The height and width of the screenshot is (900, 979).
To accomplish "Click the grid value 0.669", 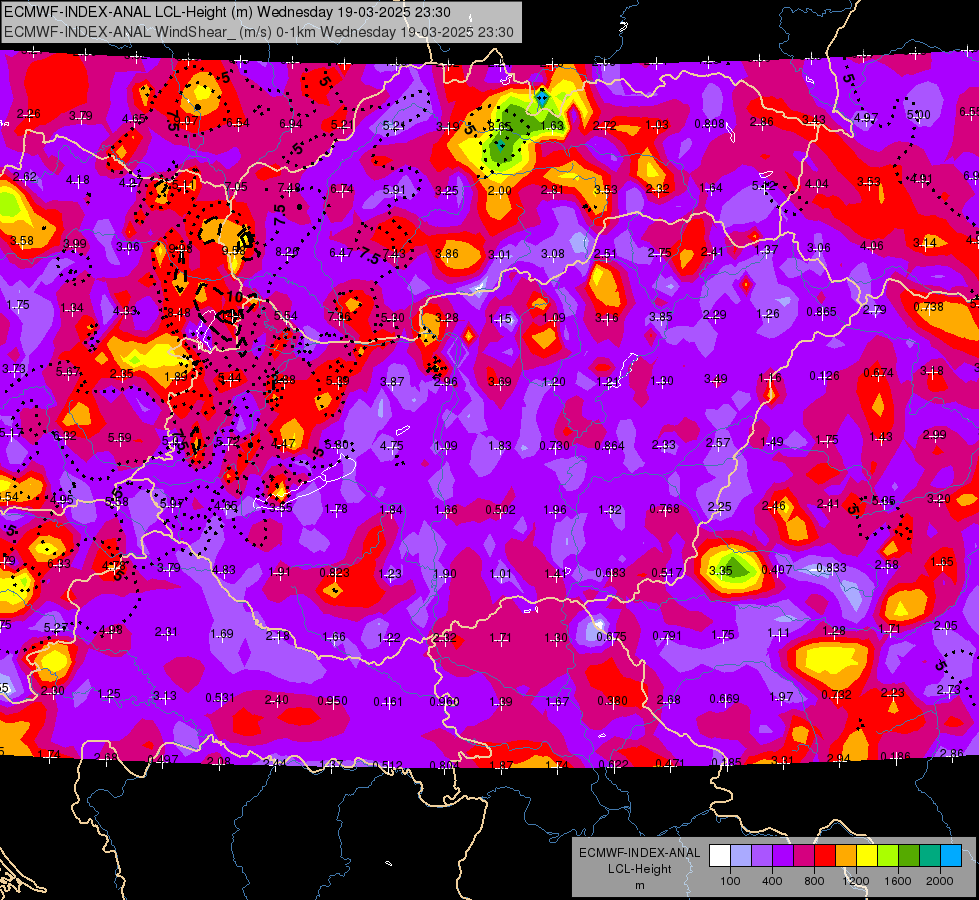I will point(724,698).
